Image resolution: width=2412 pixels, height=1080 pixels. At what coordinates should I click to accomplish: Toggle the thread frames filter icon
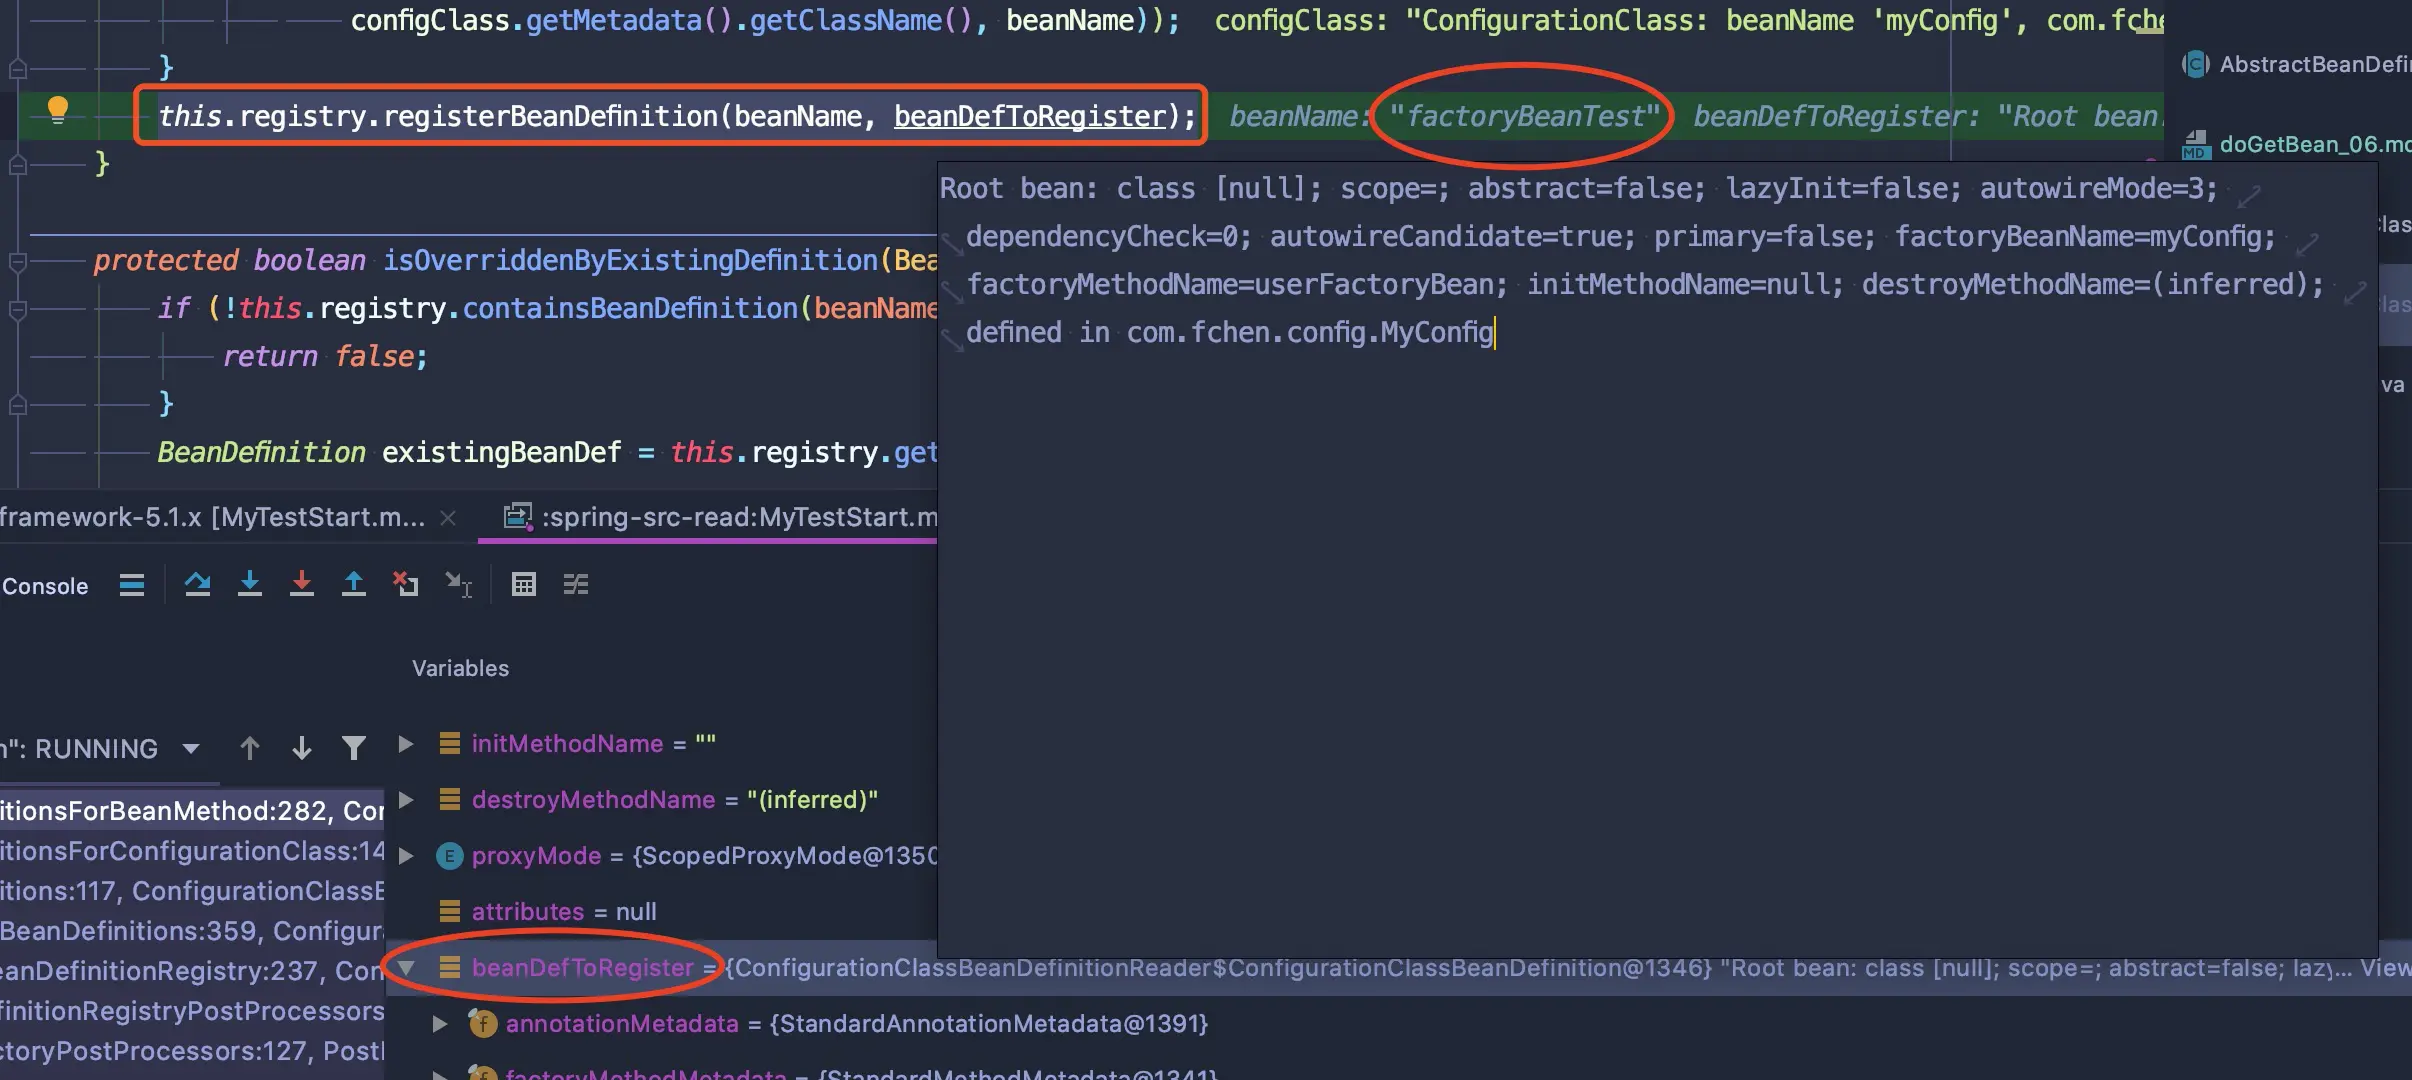click(353, 748)
